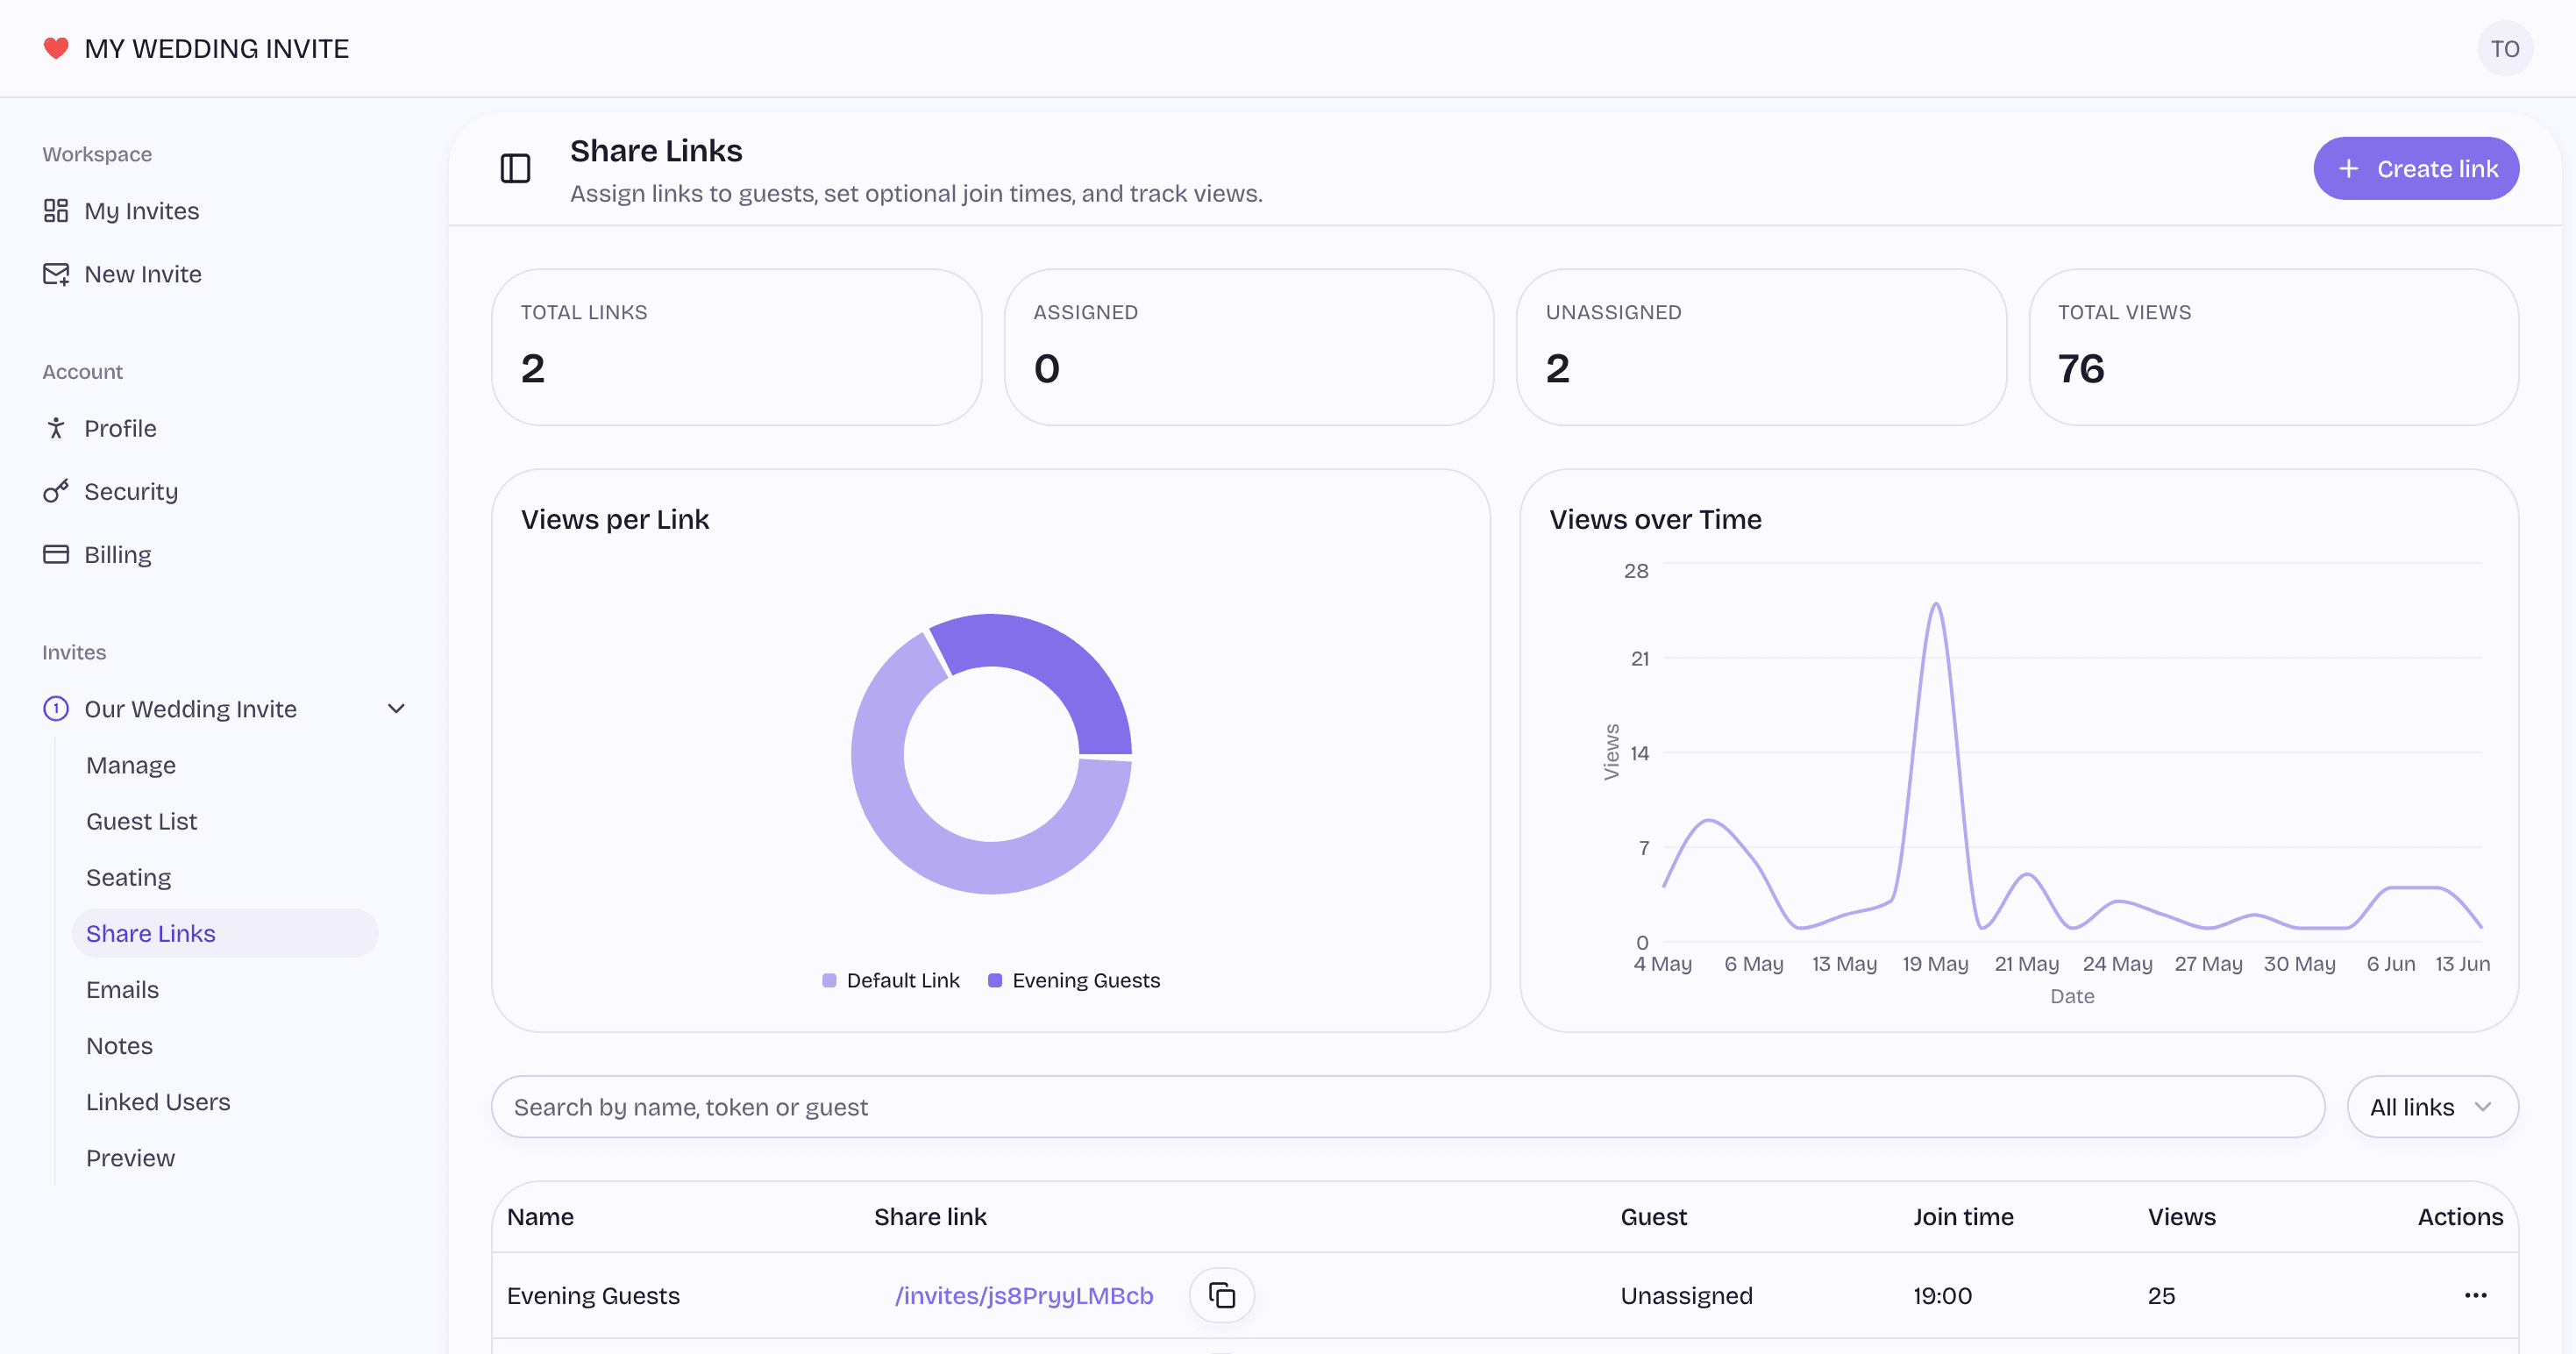
Task: Select the Share Links sidebar item
Action: tap(225, 933)
